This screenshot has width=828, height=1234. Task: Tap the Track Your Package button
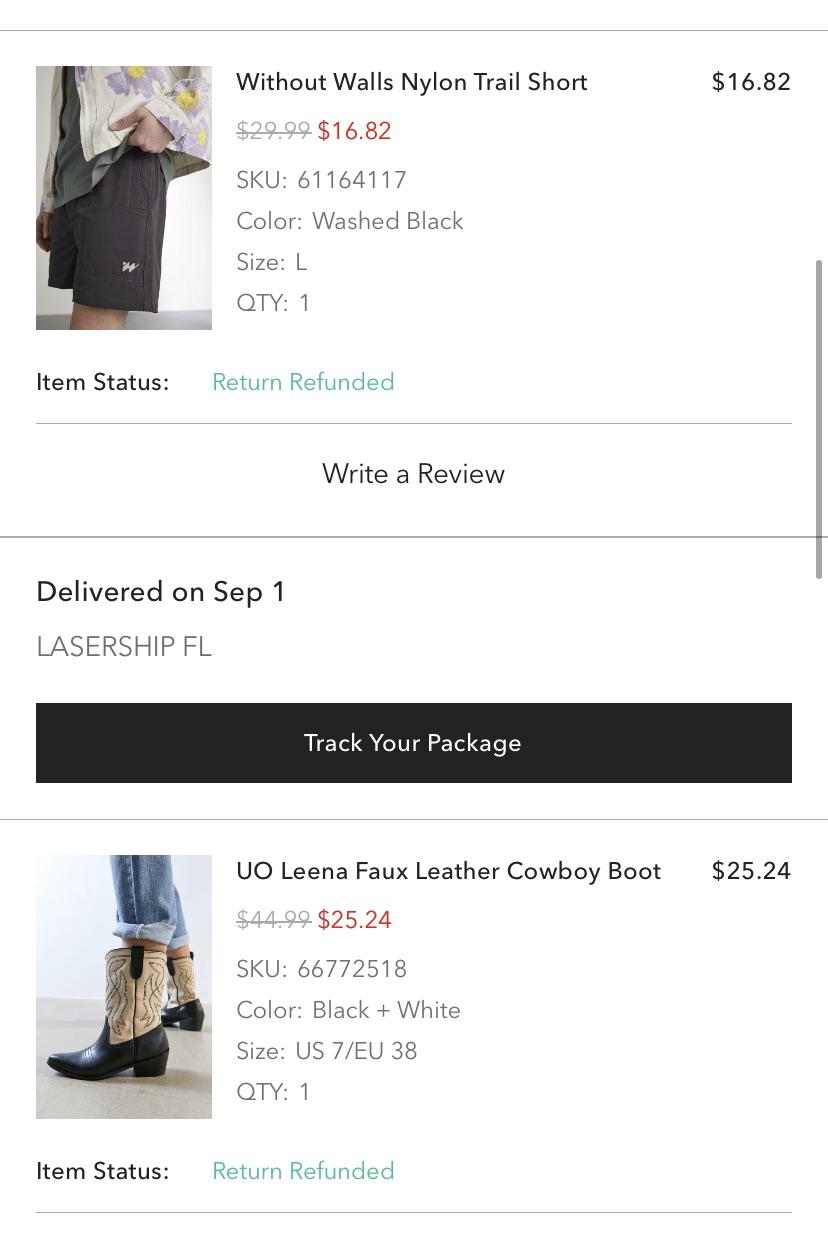413,742
